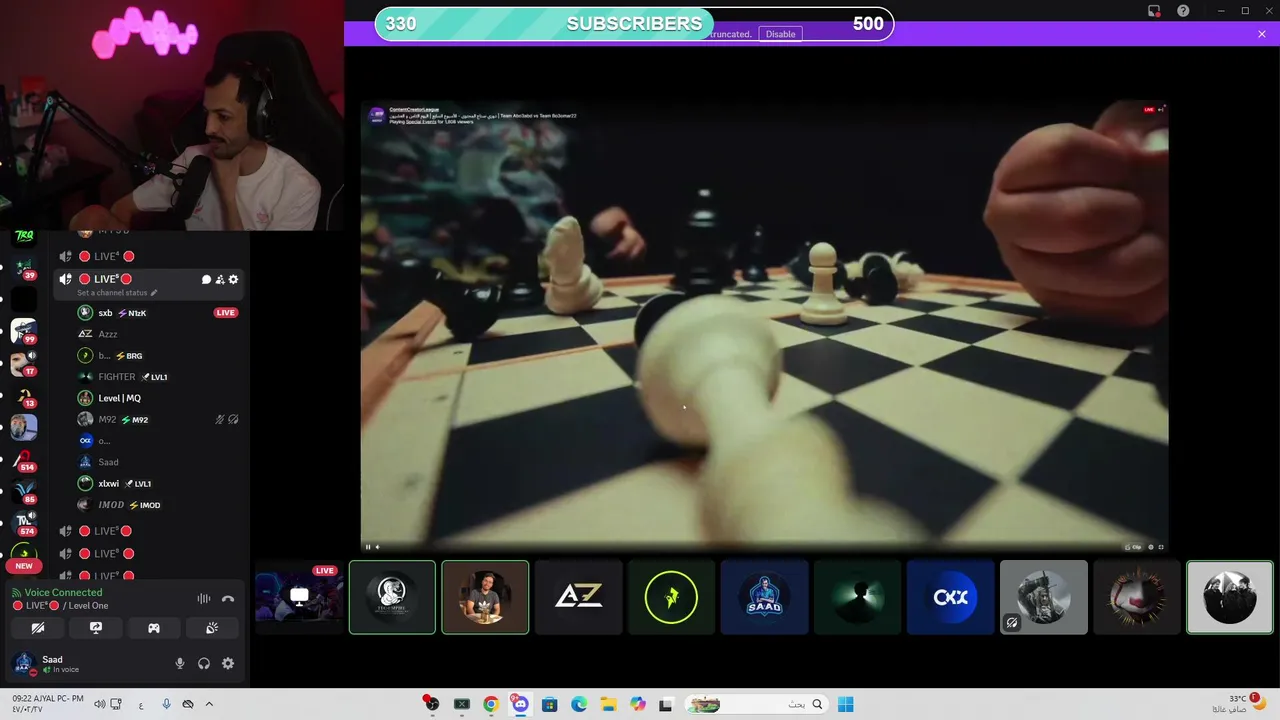Open Google Chrome from taskbar
This screenshot has height=720, width=1280.
tap(491, 704)
